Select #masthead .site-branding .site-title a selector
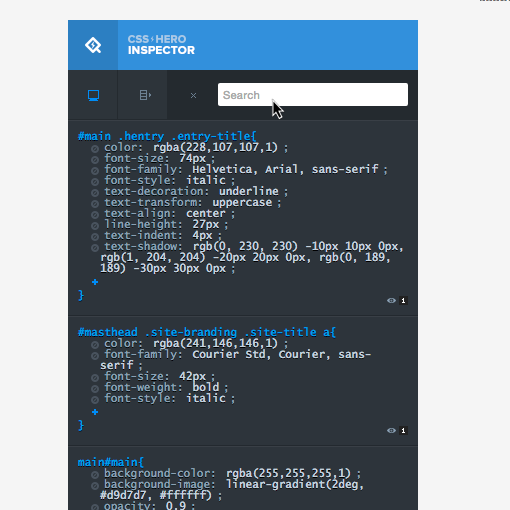Screen dimensions: 510x510 click(207, 332)
